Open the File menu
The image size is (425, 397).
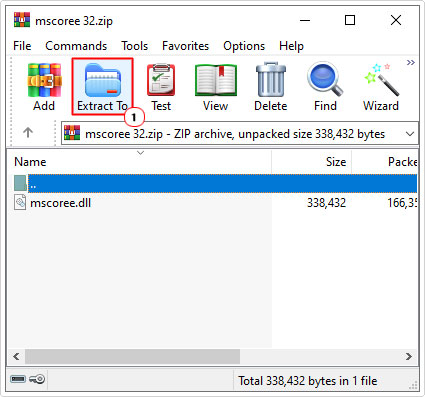(x=22, y=46)
